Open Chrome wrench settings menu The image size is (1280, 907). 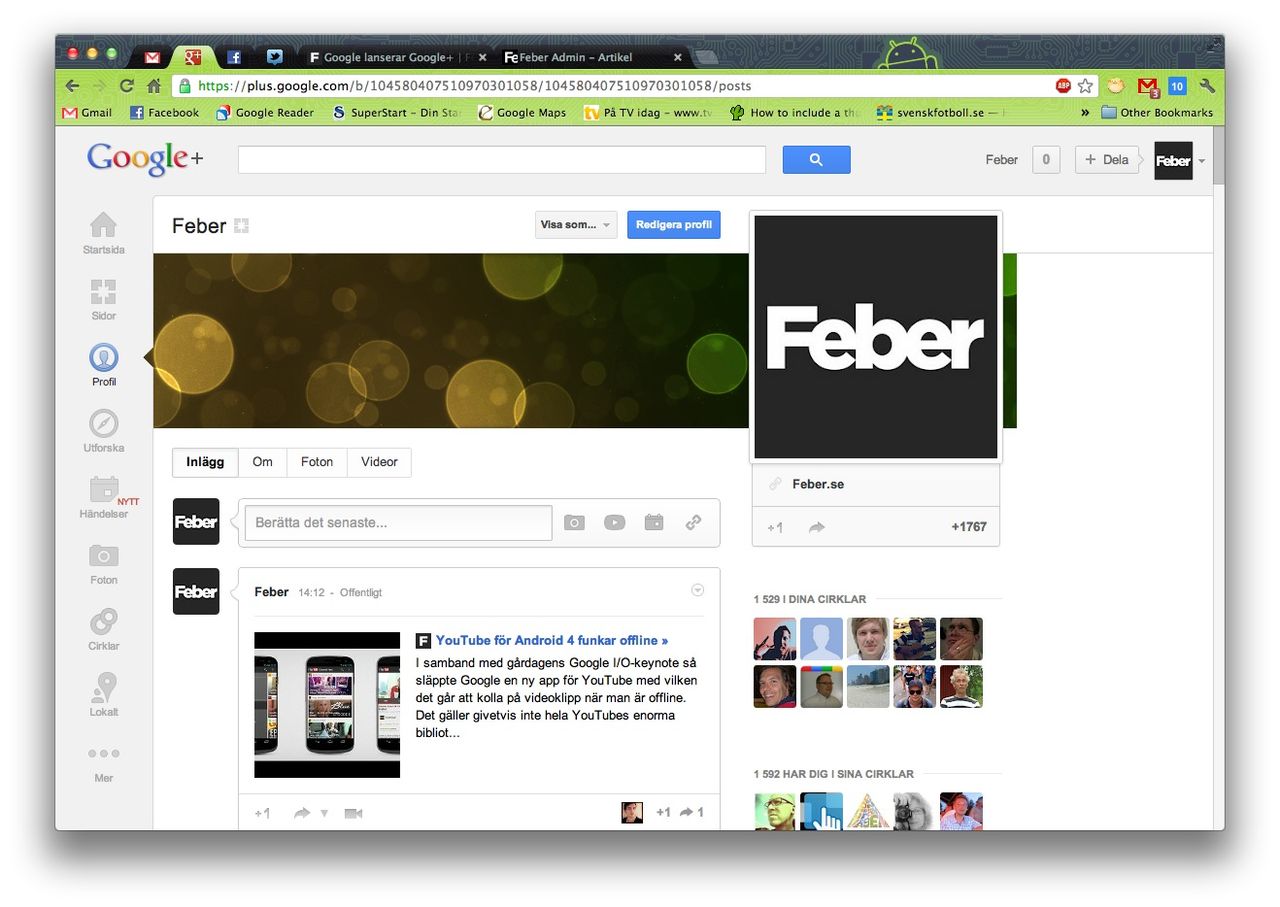coord(1207,86)
